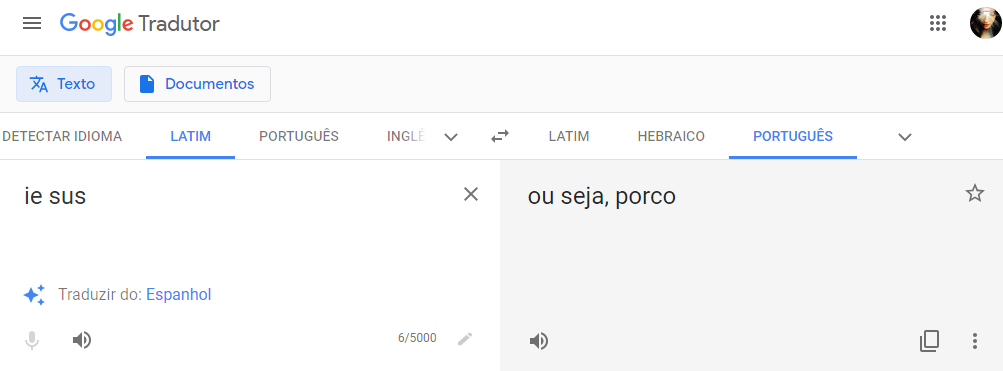1003x371 pixels.
Task: Select Detectar idioma source option
Action: (62, 136)
